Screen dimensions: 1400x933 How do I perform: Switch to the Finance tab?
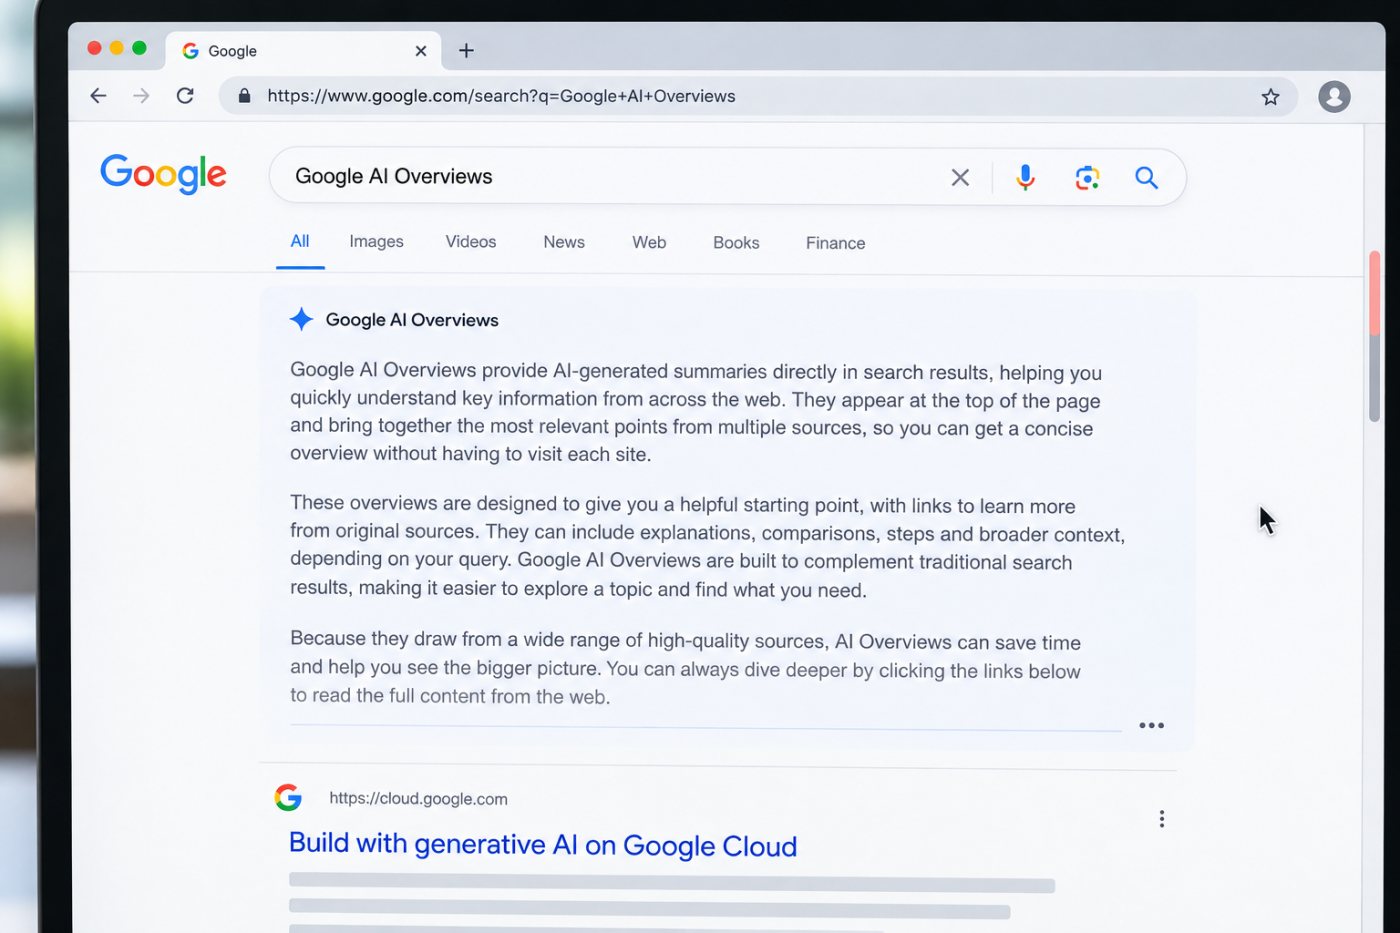coord(836,243)
